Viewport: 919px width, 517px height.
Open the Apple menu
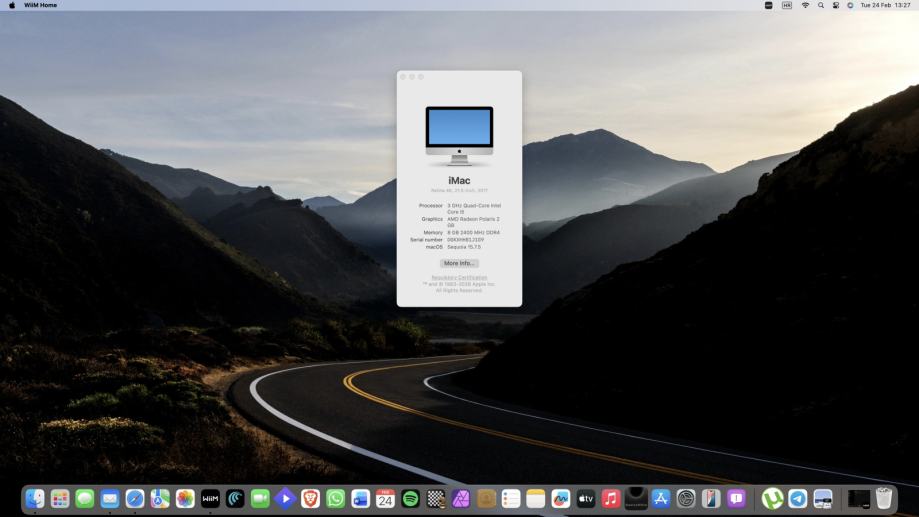pos(12,5)
